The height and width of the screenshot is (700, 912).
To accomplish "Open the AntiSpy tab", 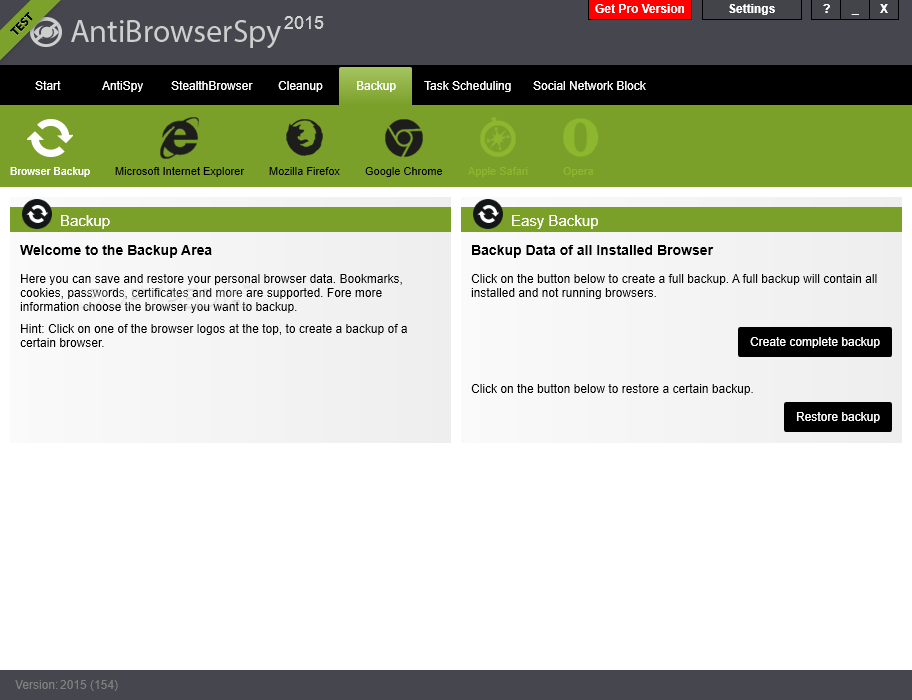I will (122, 85).
